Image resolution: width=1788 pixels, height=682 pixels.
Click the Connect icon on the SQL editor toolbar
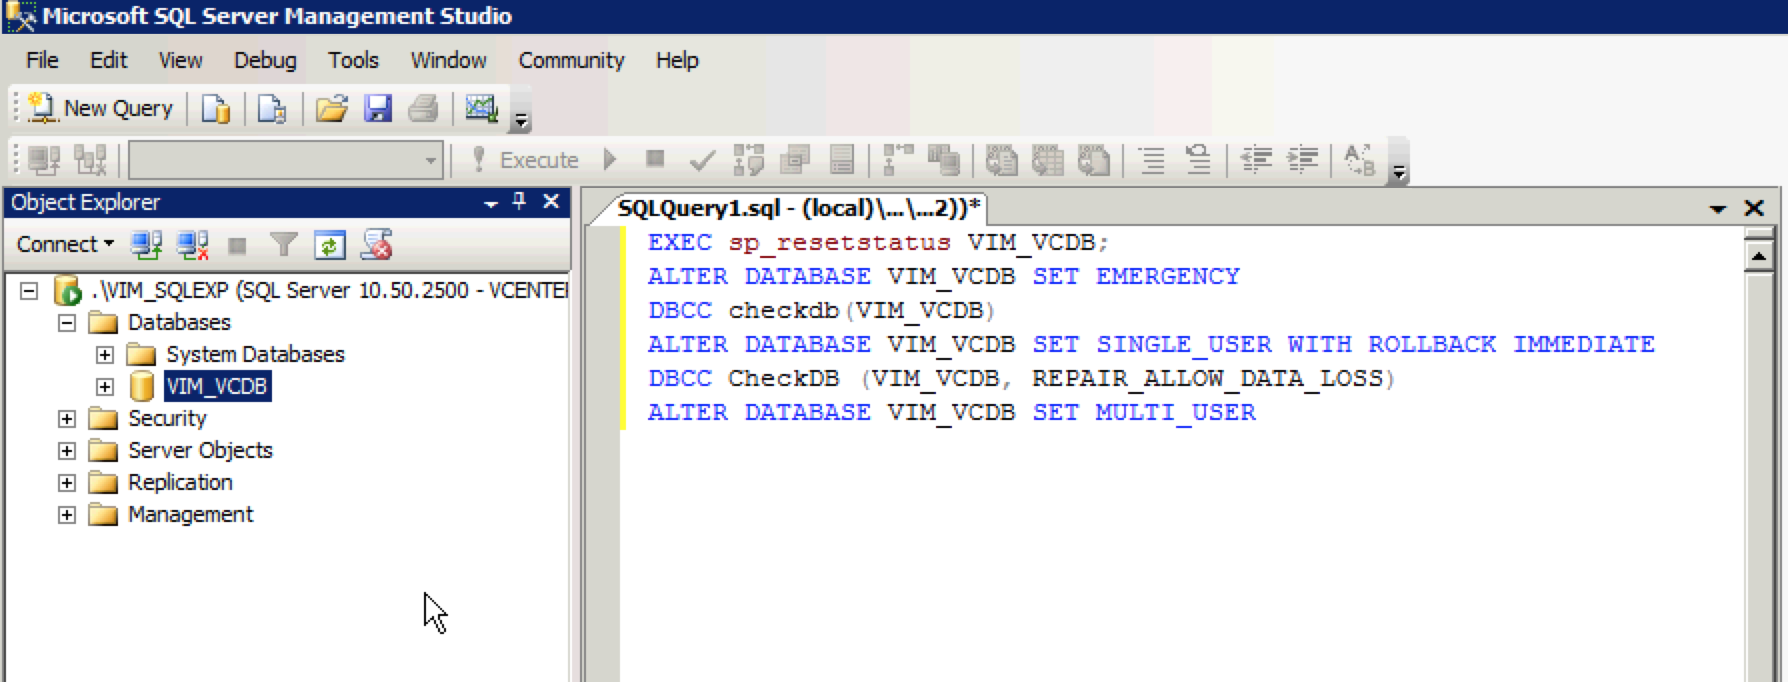tap(44, 160)
